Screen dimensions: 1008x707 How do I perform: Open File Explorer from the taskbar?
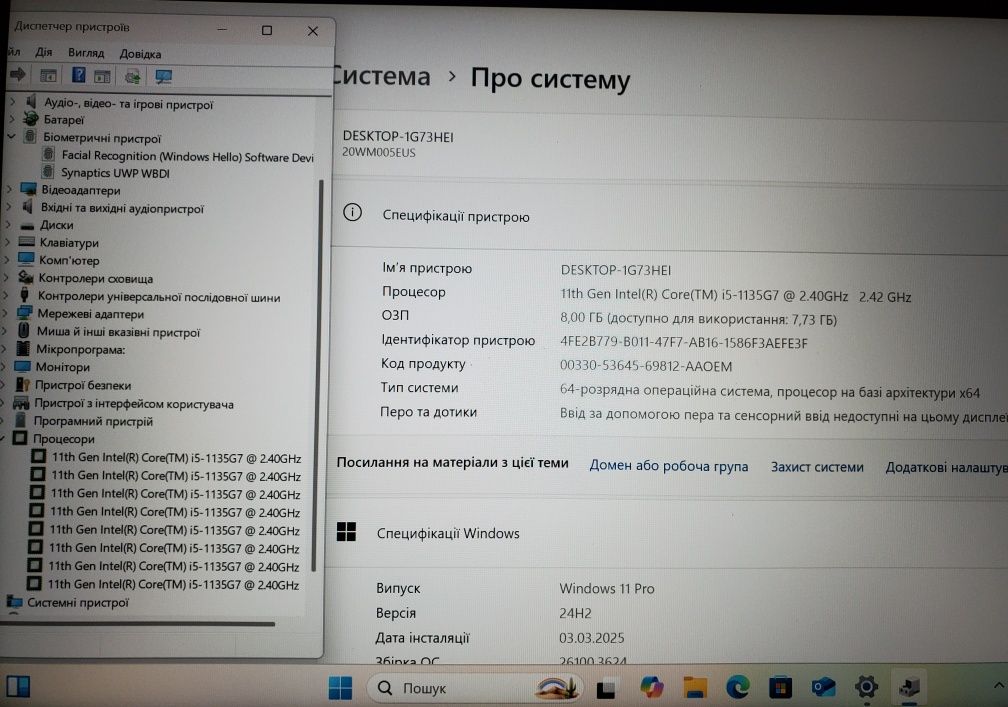(695, 688)
